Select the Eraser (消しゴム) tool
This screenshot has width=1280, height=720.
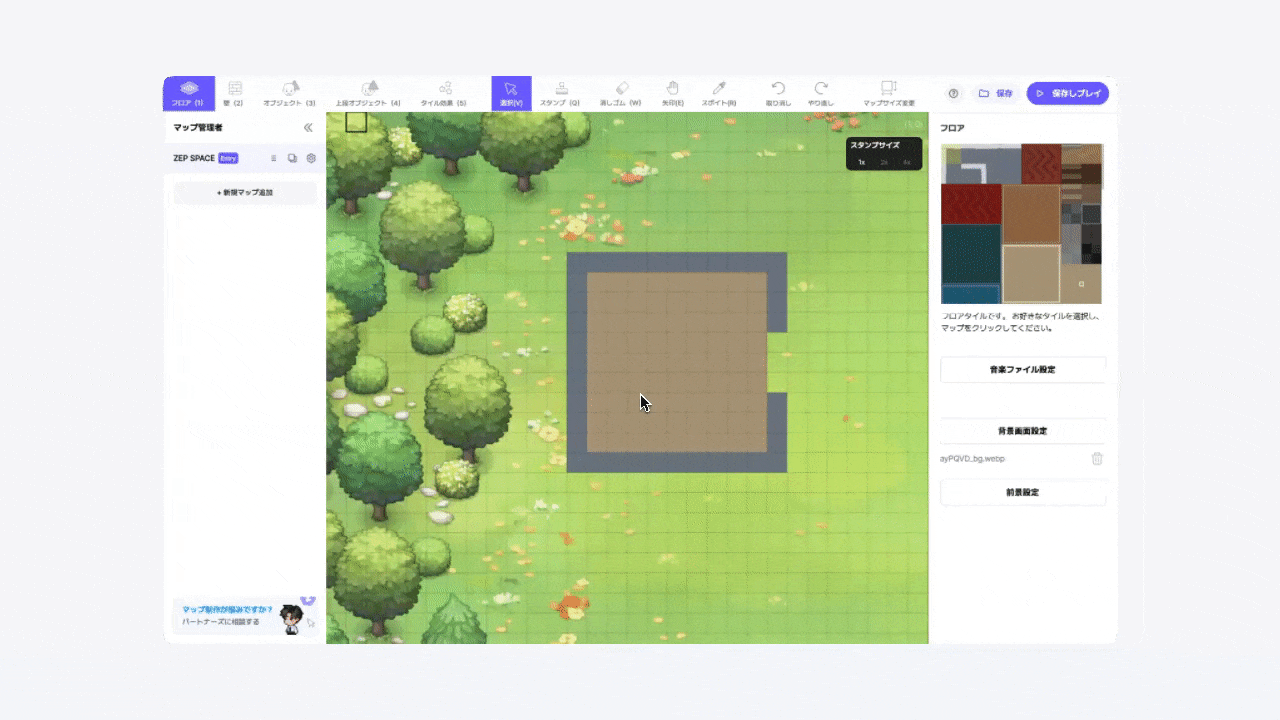(620, 93)
